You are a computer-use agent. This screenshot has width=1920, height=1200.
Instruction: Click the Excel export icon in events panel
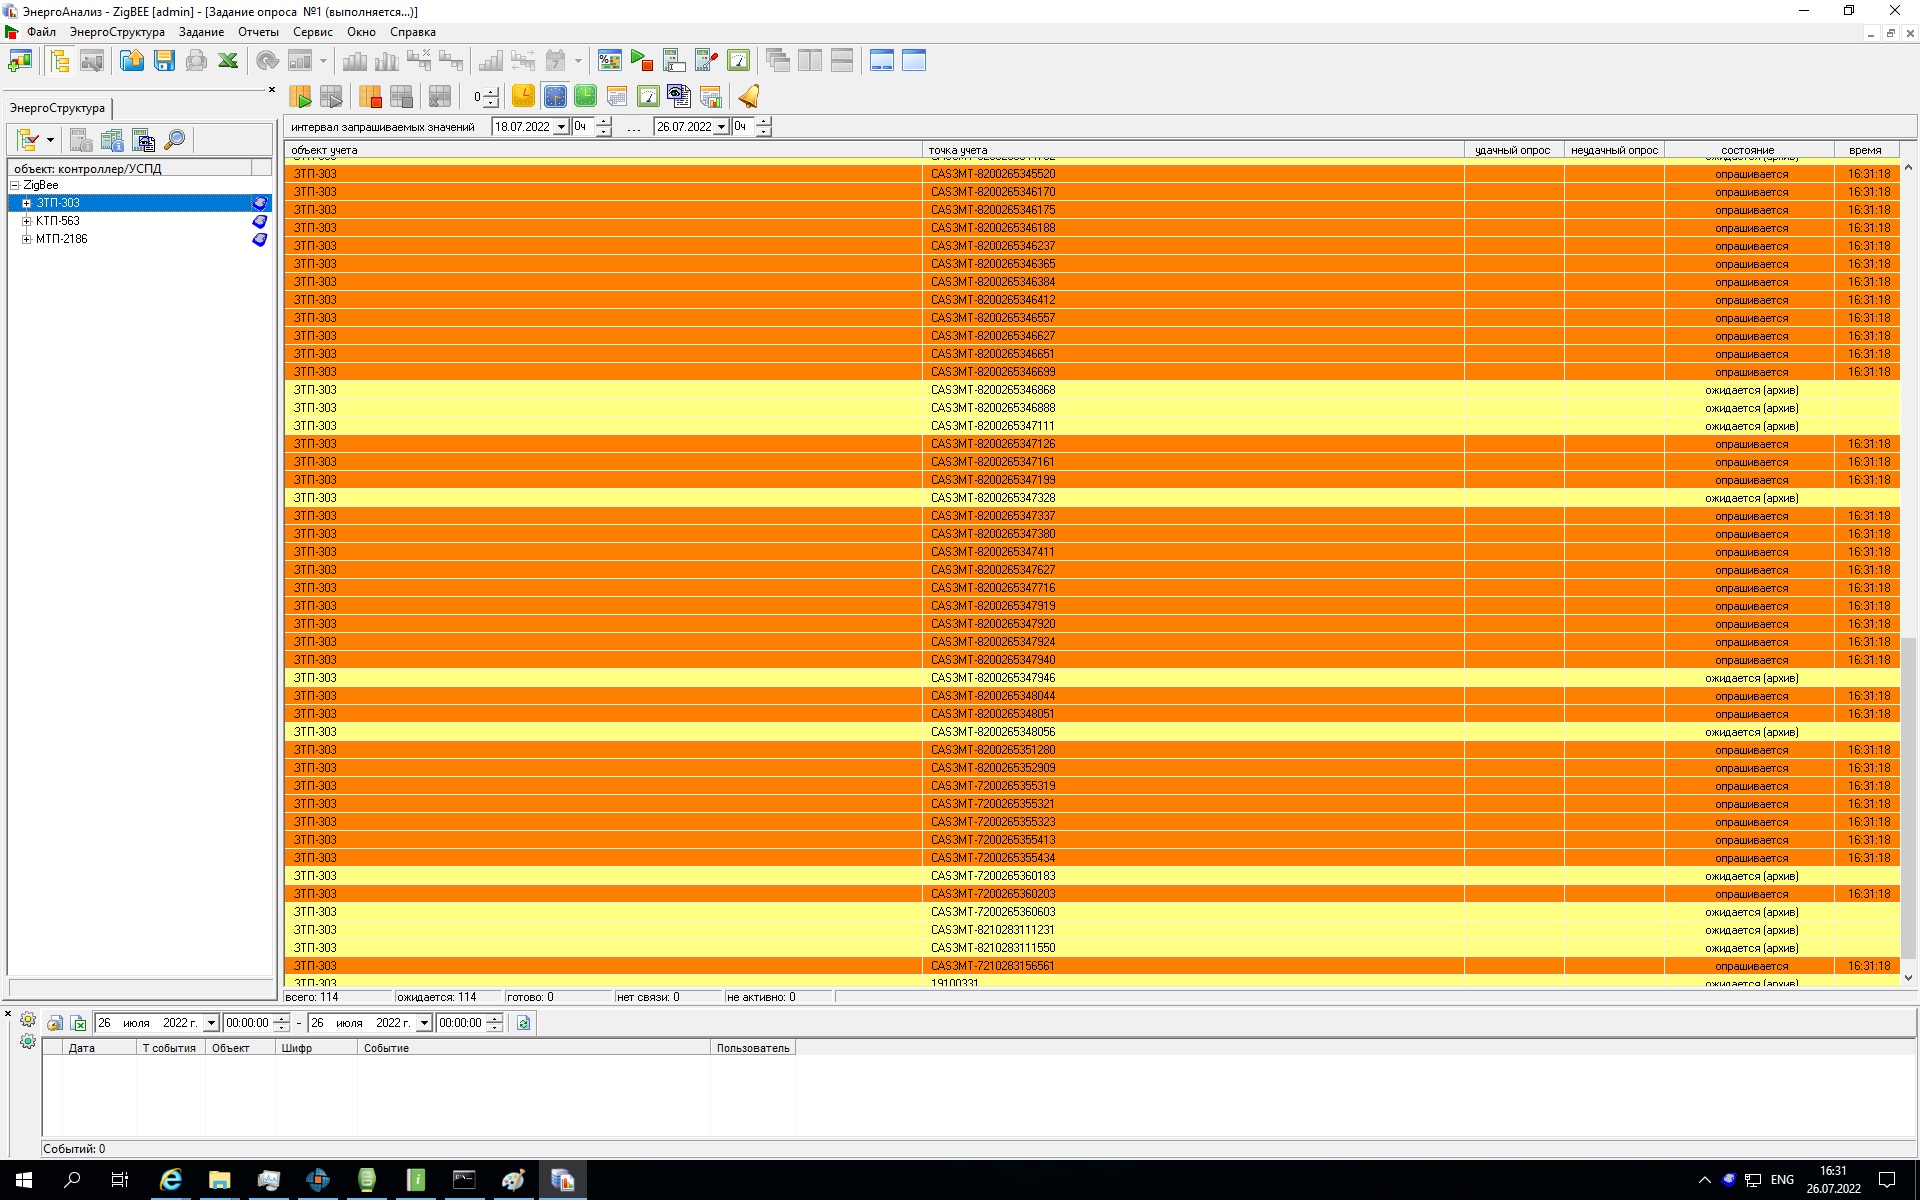click(x=78, y=1023)
